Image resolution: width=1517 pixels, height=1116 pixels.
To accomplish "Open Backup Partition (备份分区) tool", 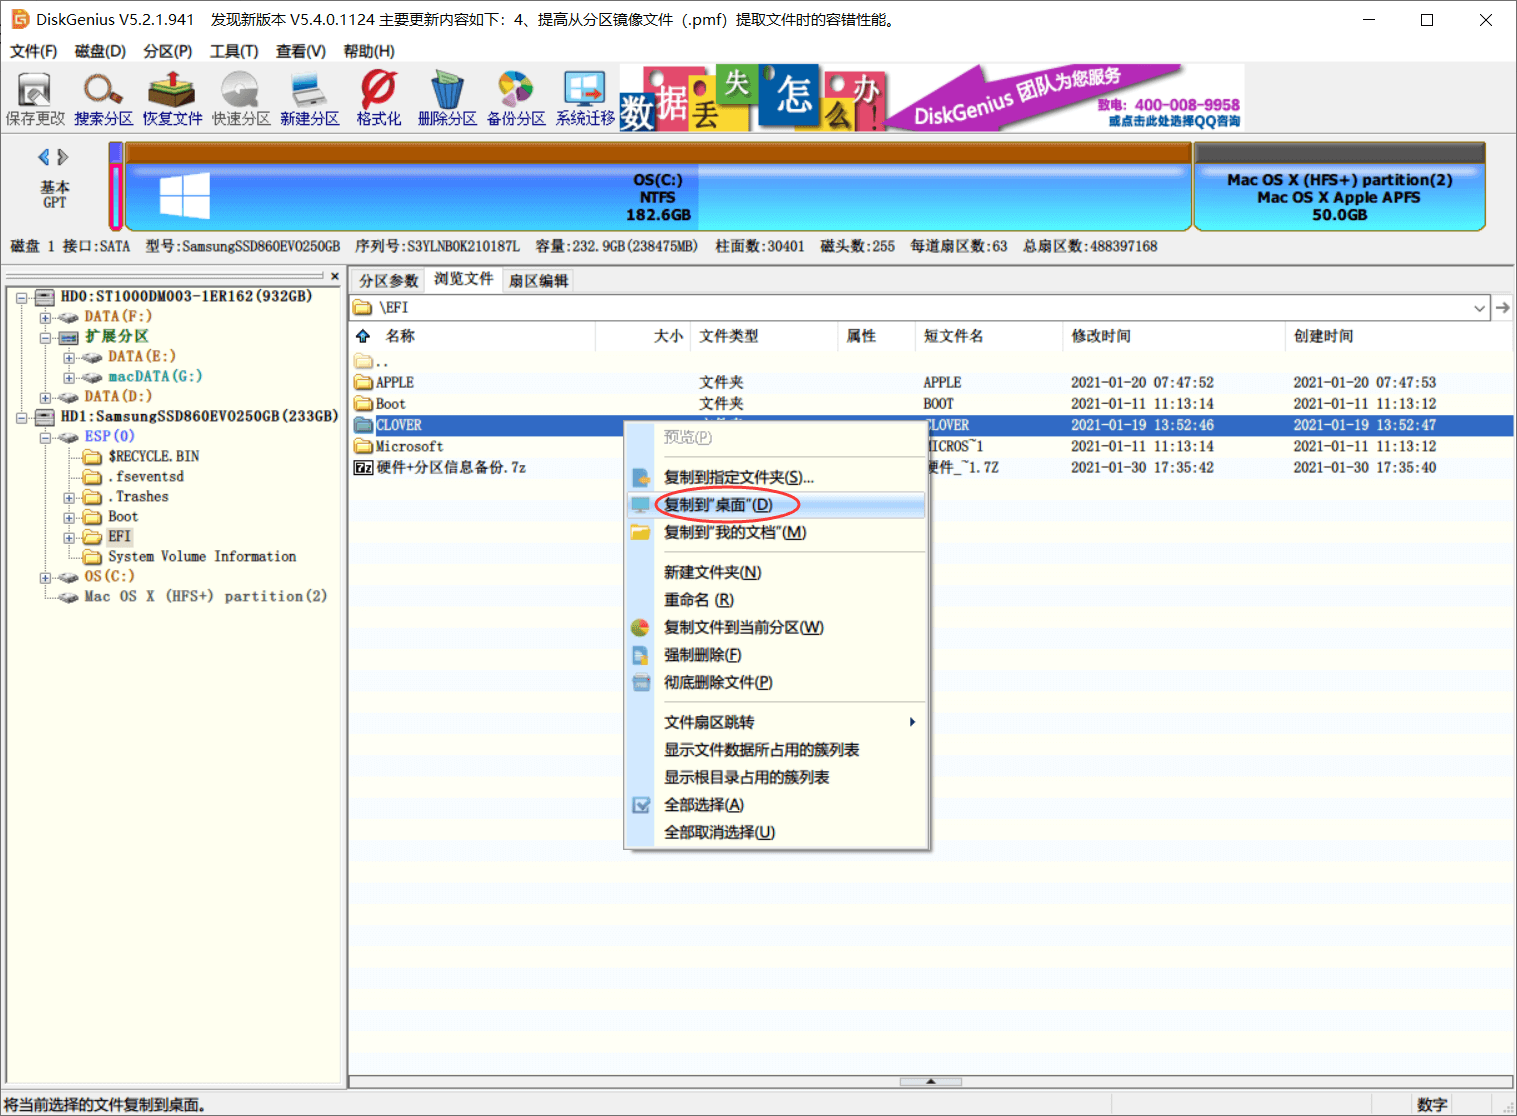I will [x=516, y=98].
